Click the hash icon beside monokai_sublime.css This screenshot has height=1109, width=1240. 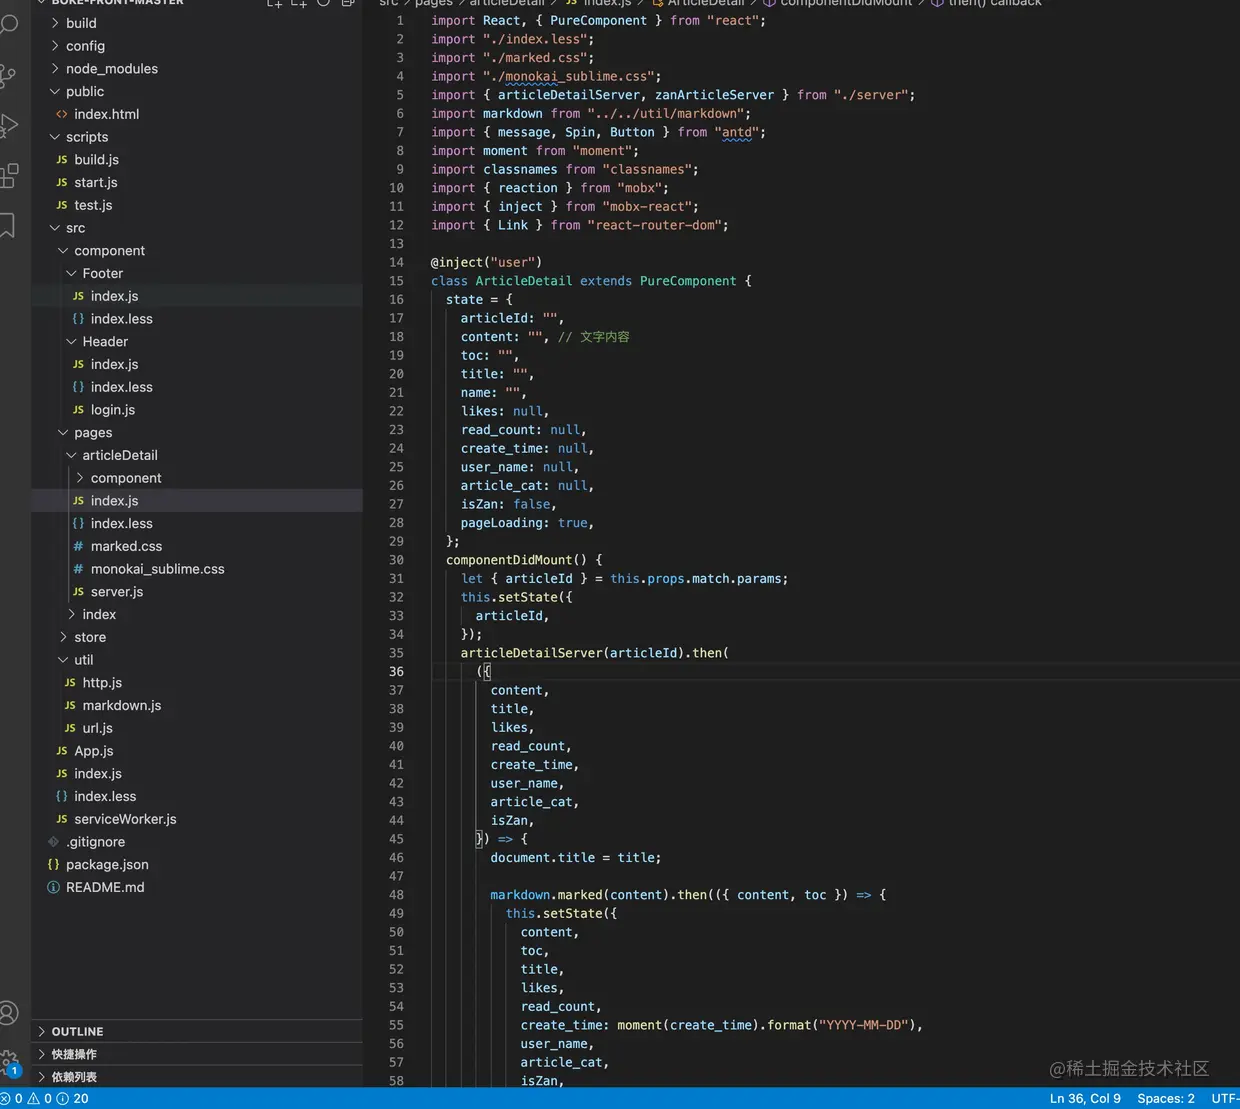(x=78, y=569)
